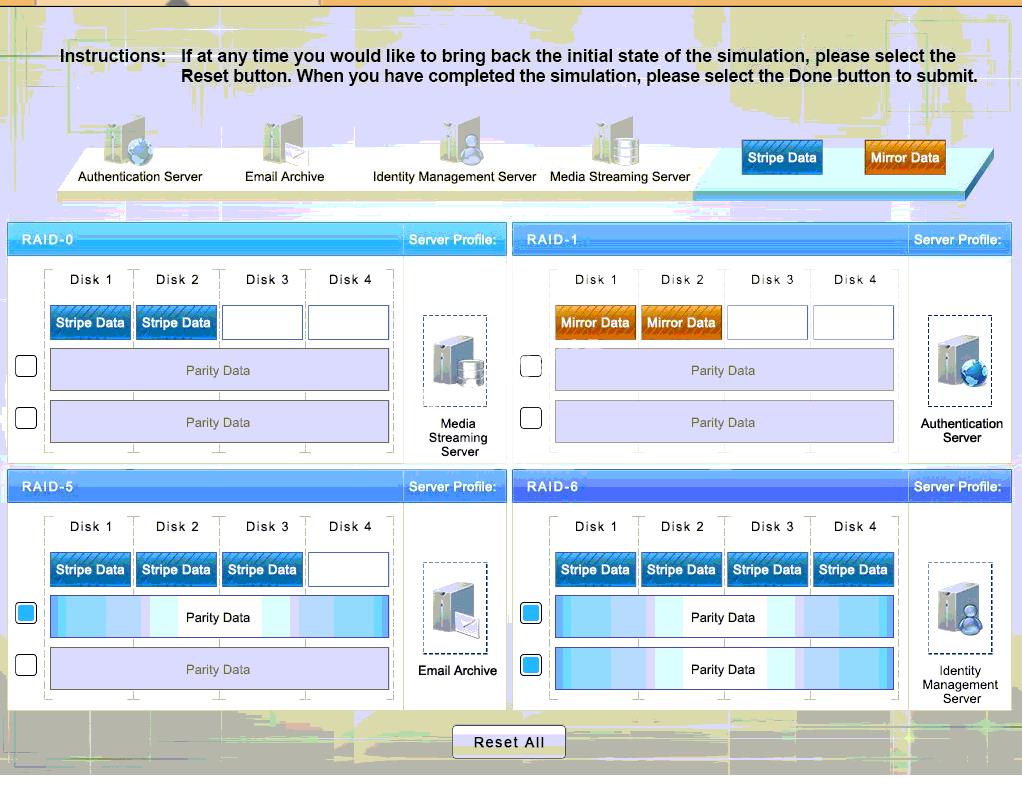Uncheck the first Parity Data checkbox in RAID-5
Screen dimensions: 1022x786
click(x=26, y=613)
